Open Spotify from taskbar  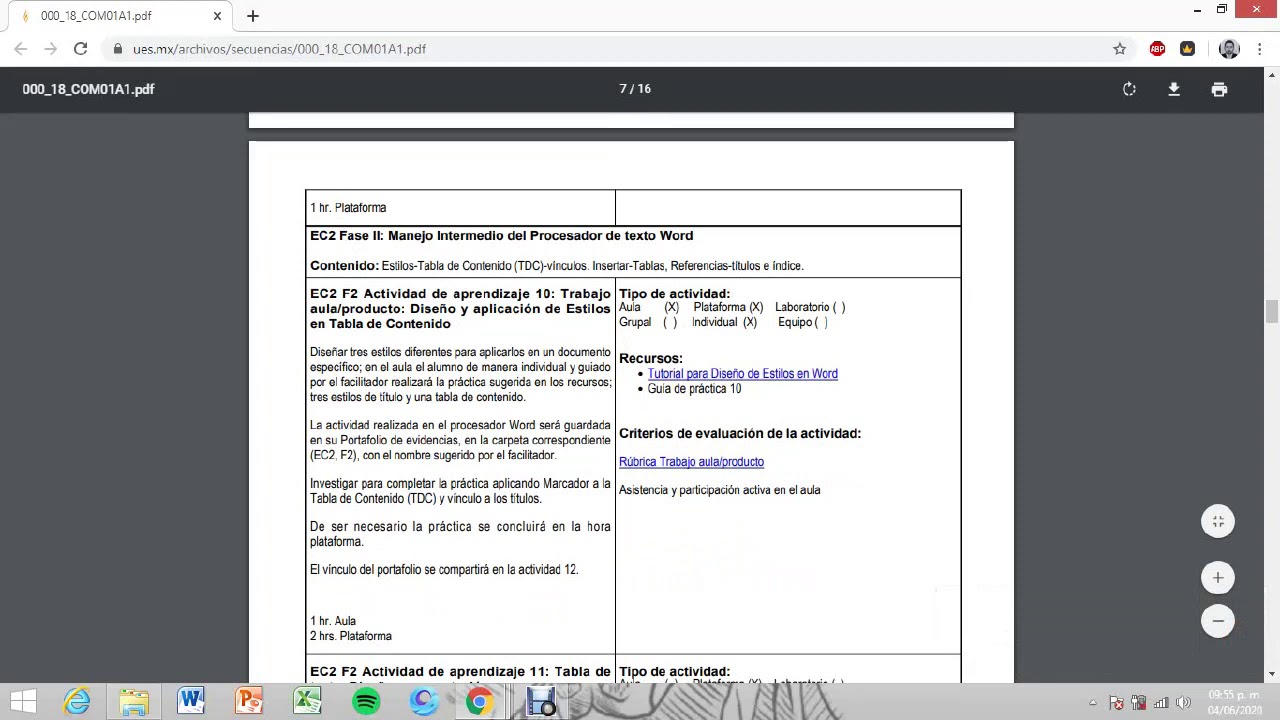[x=366, y=702]
